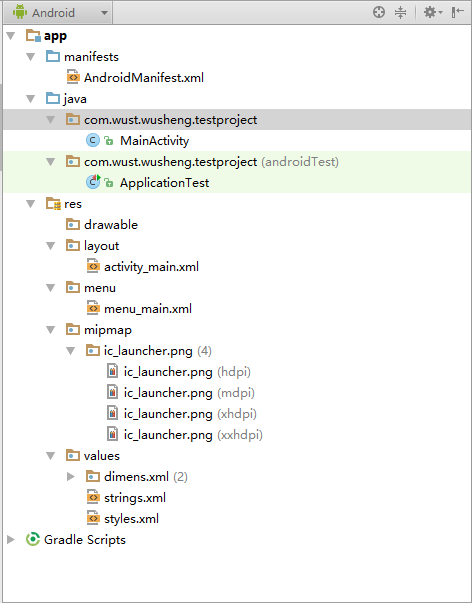This screenshot has width=472, height=603.
Task: Click the res folder icon
Action: 53,203
